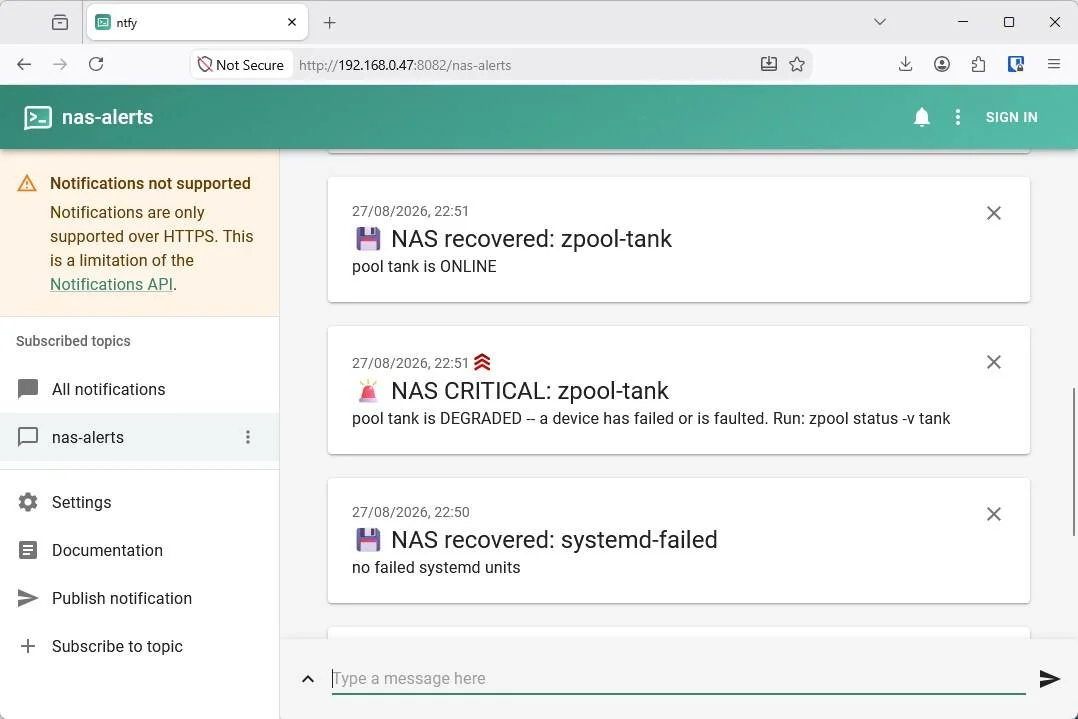Select All notifications in sidebar
Screen dimensions: 1078x719
tap(140, 389)
